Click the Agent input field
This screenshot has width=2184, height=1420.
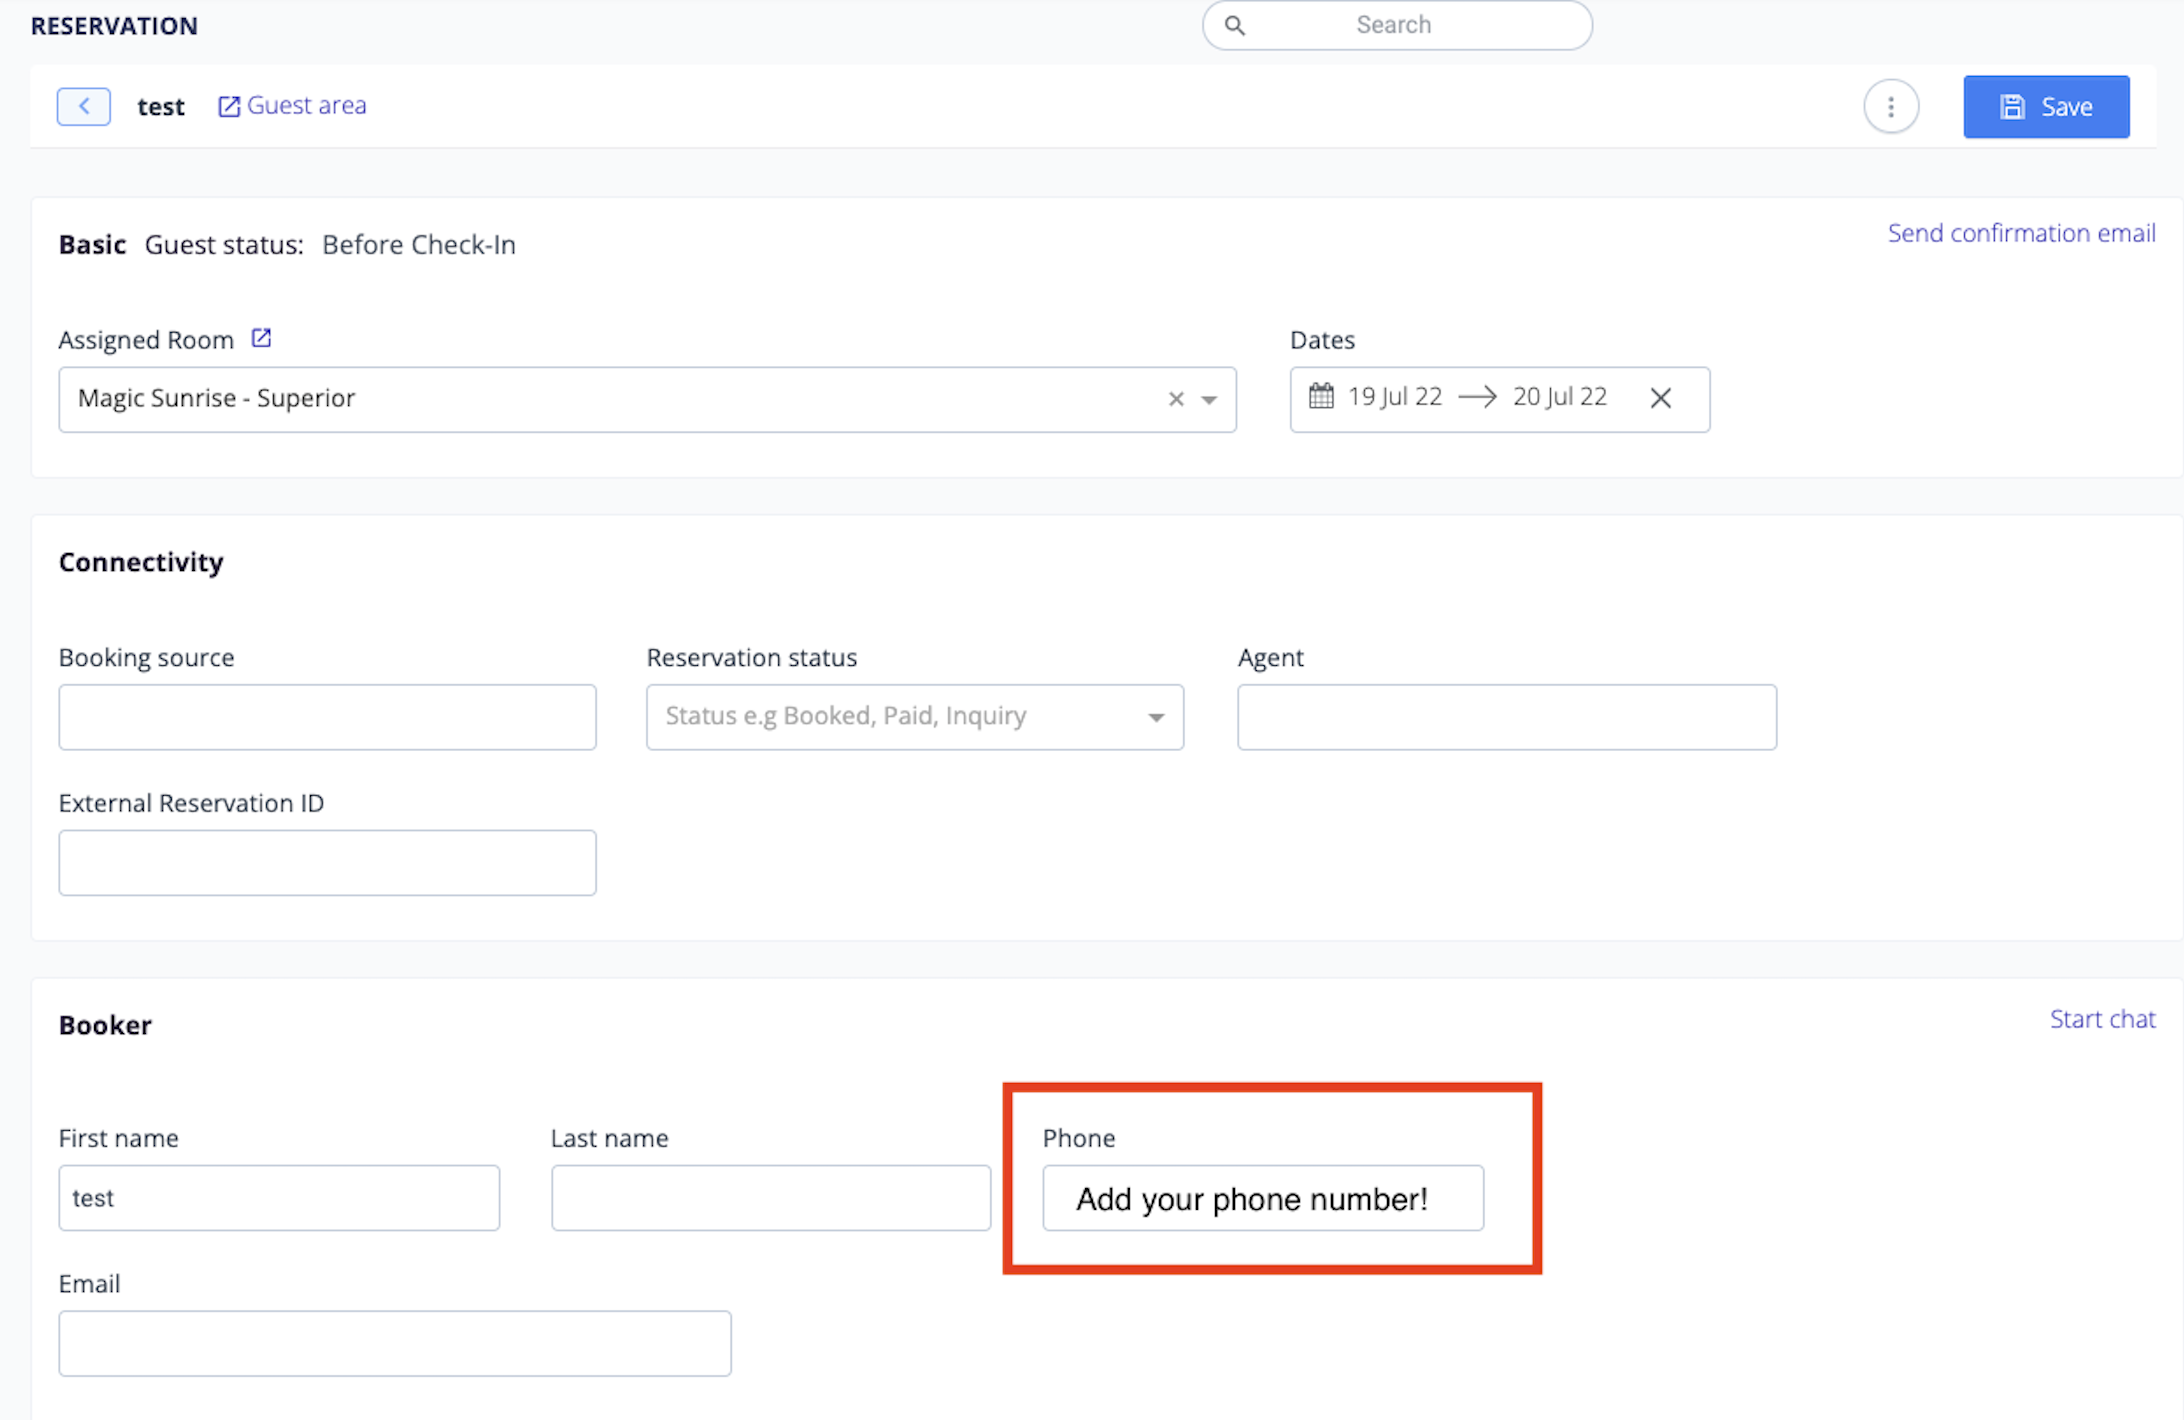[1507, 717]
